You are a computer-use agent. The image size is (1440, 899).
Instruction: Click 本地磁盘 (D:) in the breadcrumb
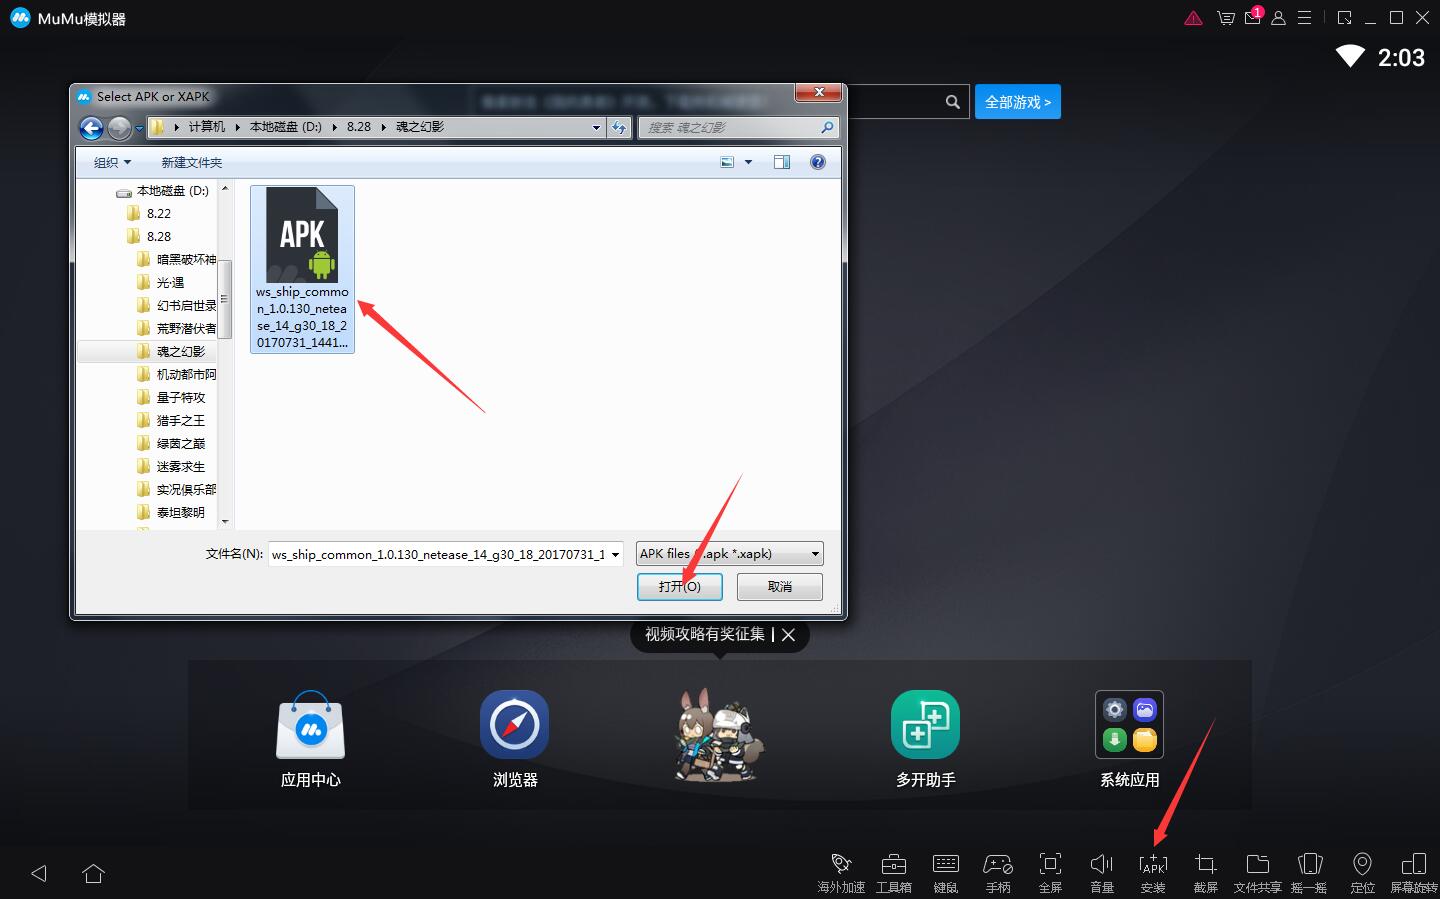point(286,127)
